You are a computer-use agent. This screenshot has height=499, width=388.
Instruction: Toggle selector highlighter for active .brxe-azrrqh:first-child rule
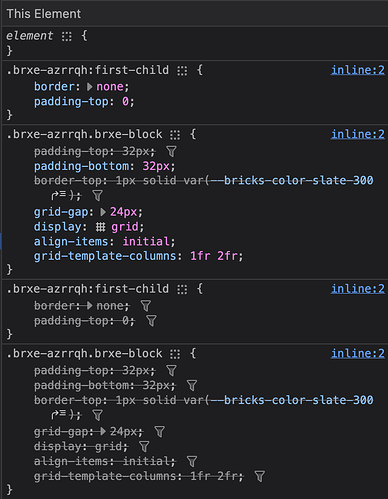pyautogui.click(x=182, y=71)
